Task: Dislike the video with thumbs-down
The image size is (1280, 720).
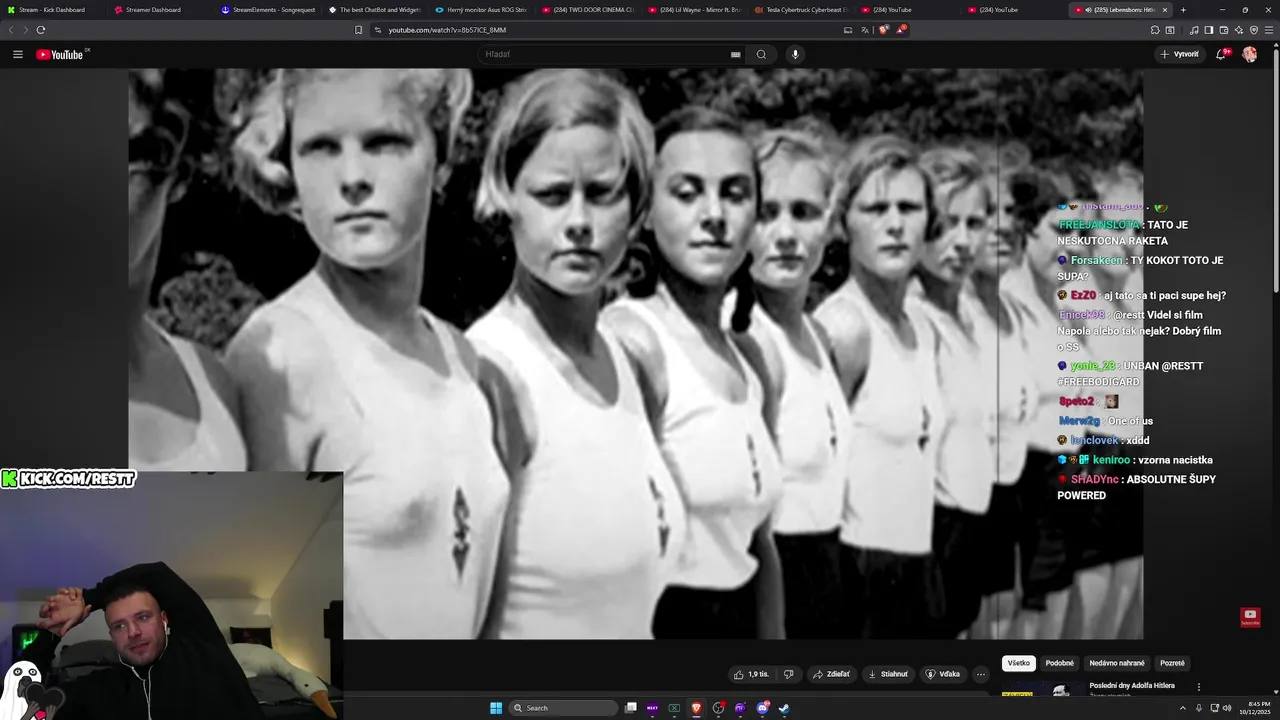Action: click(788, 674)
